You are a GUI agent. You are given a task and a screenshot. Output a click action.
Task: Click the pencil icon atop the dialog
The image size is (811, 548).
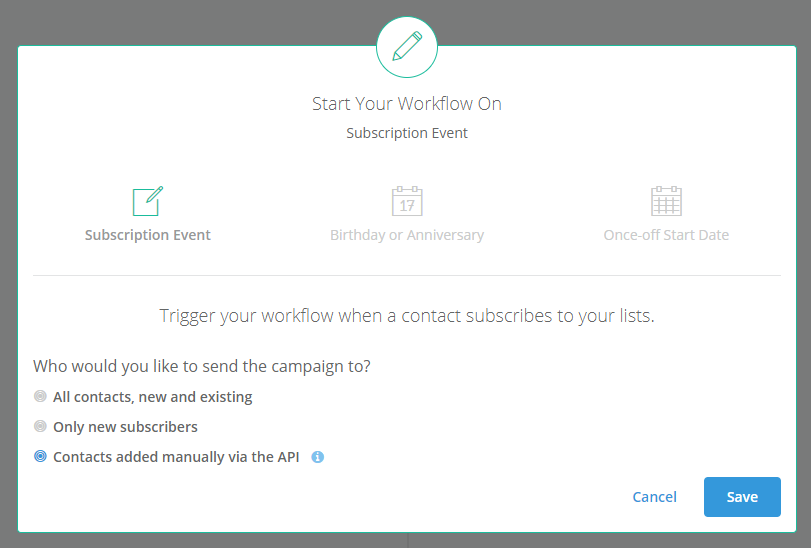(406, 47)
